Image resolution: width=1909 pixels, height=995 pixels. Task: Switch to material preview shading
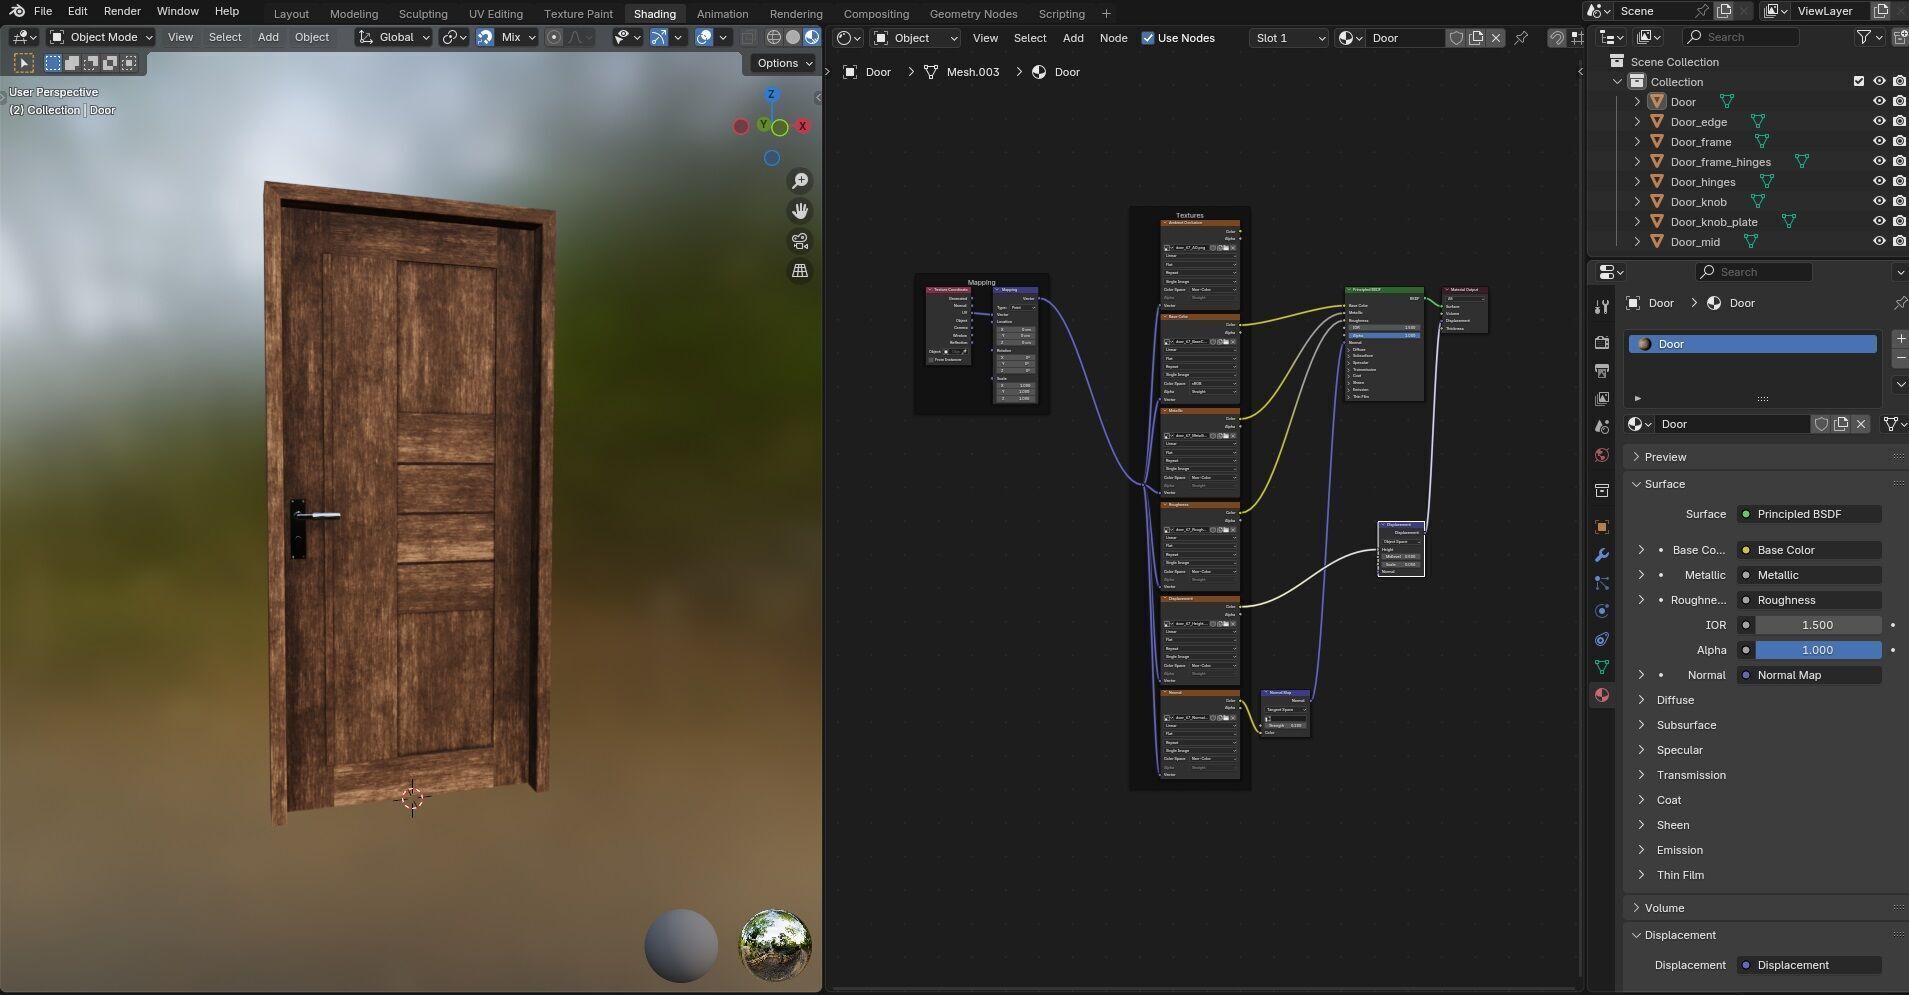812,37
